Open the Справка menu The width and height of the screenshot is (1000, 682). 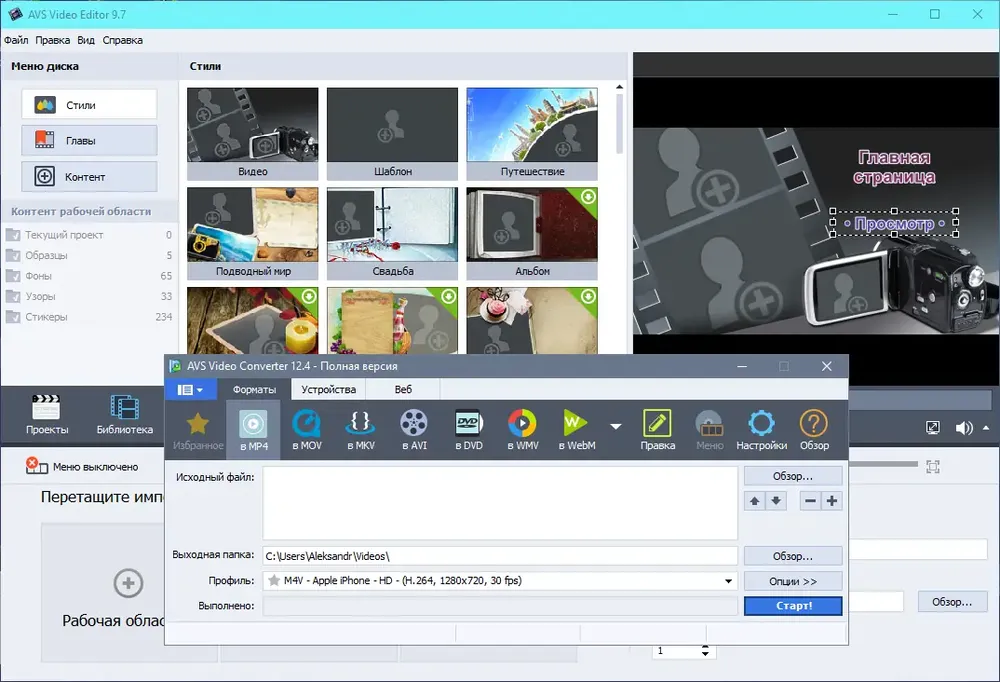pos(122,40)
